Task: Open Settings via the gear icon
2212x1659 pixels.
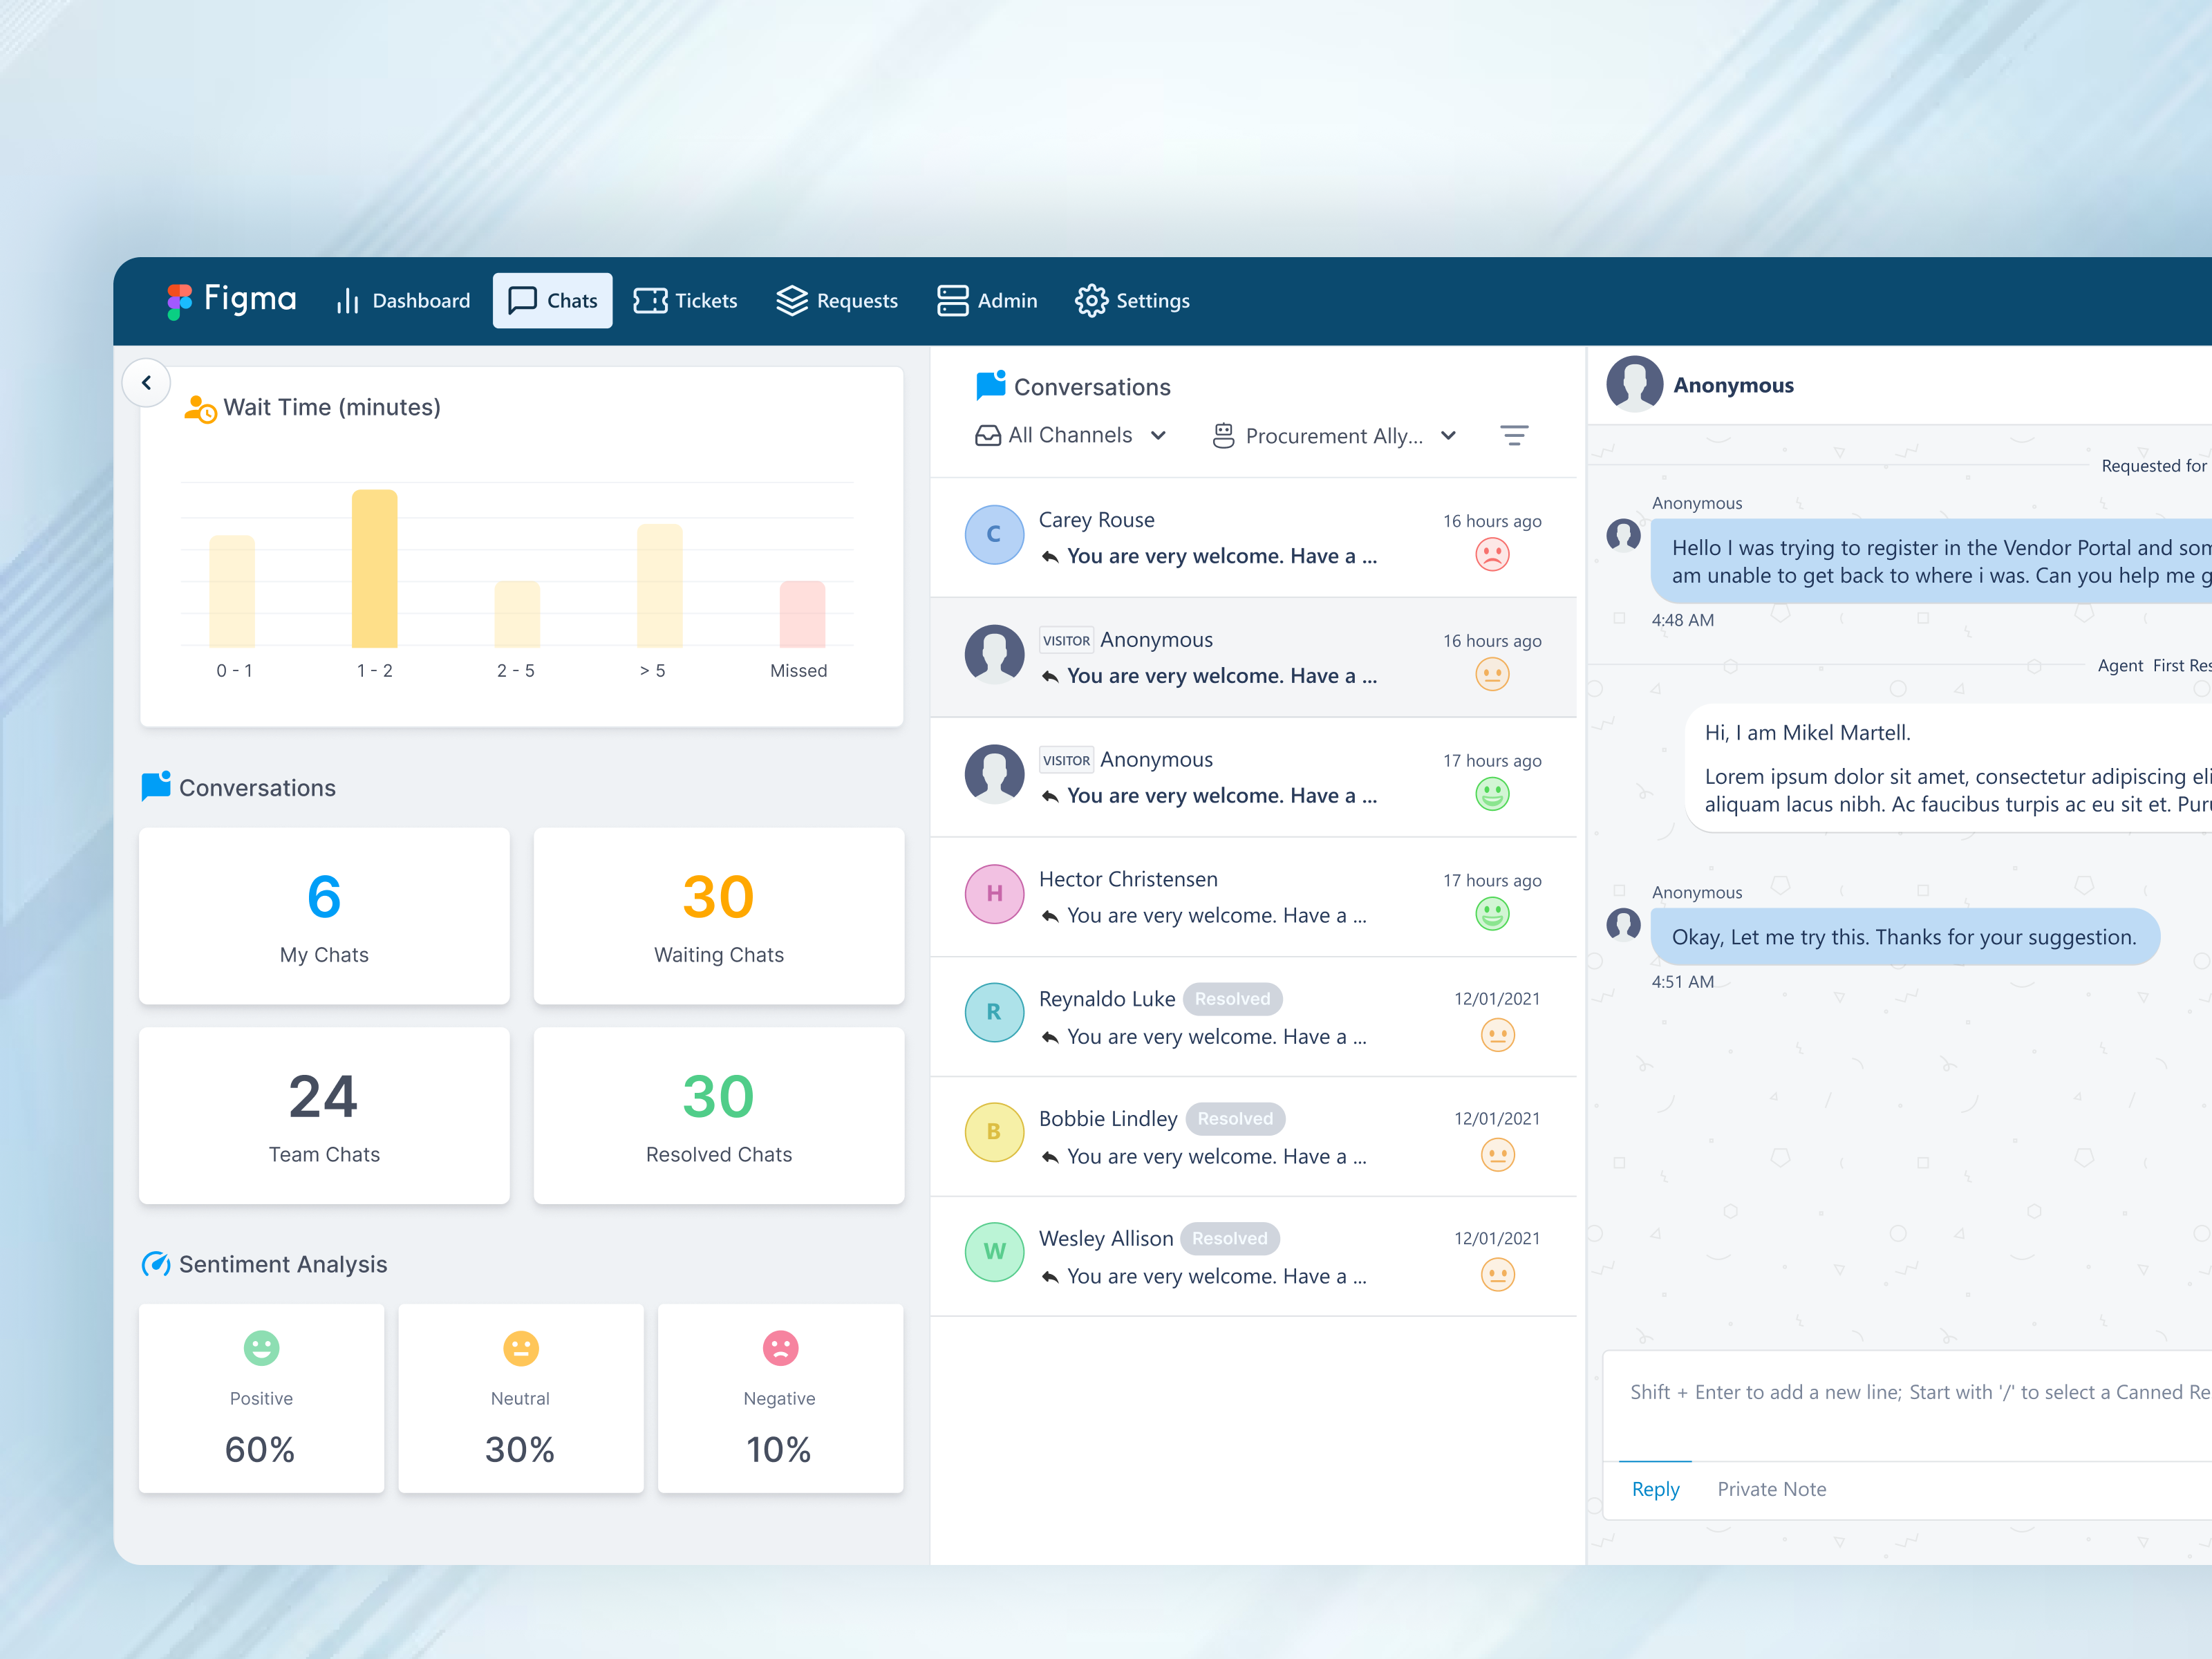Action: coord(1090,300)
